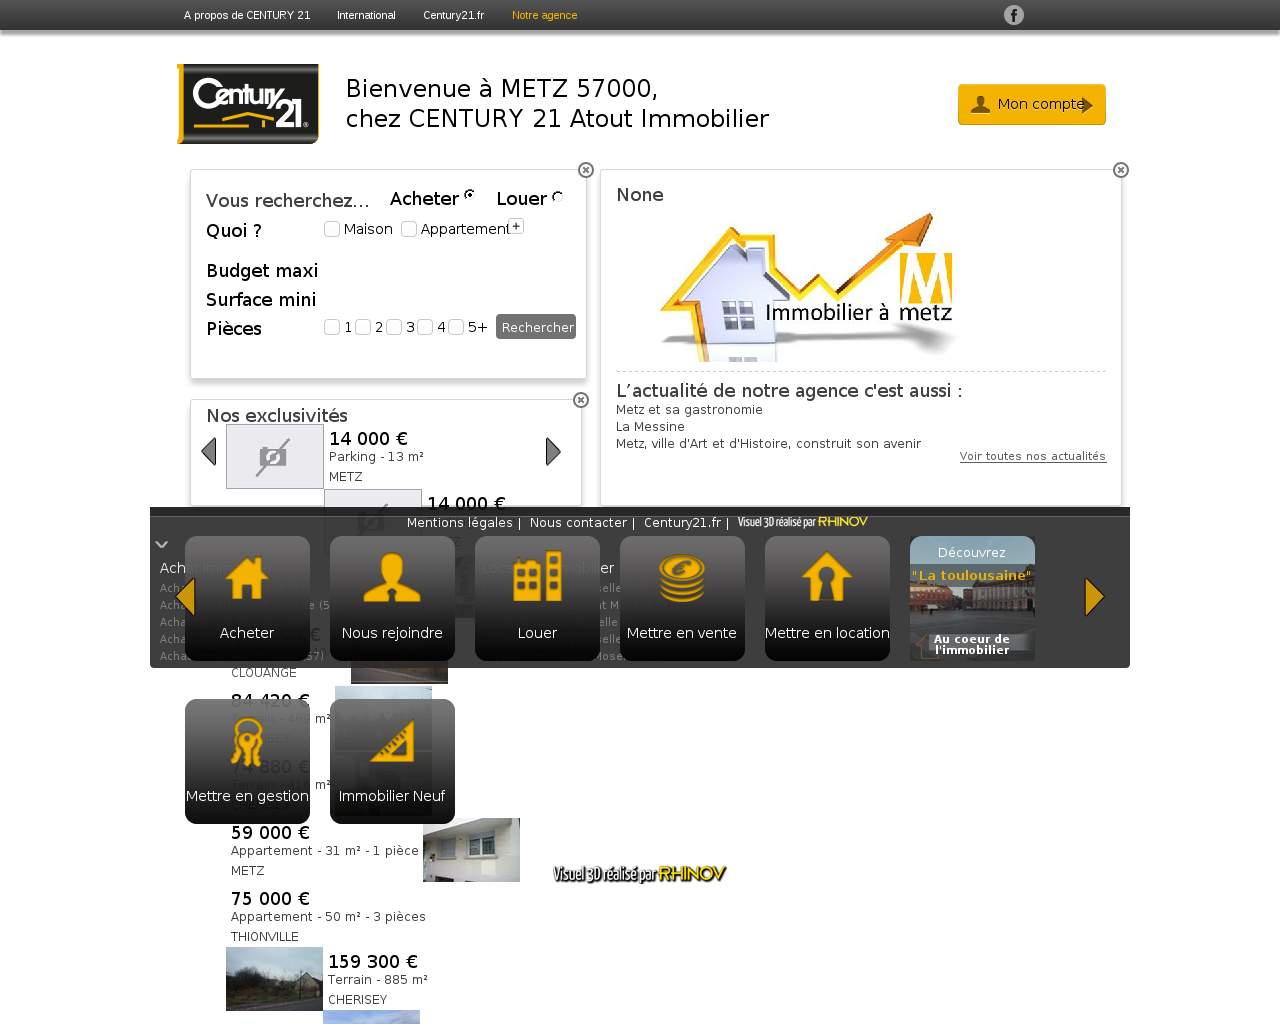1280x1024 pixels.
Task: Click the Mon compte button
Action: coord(1032,104)
